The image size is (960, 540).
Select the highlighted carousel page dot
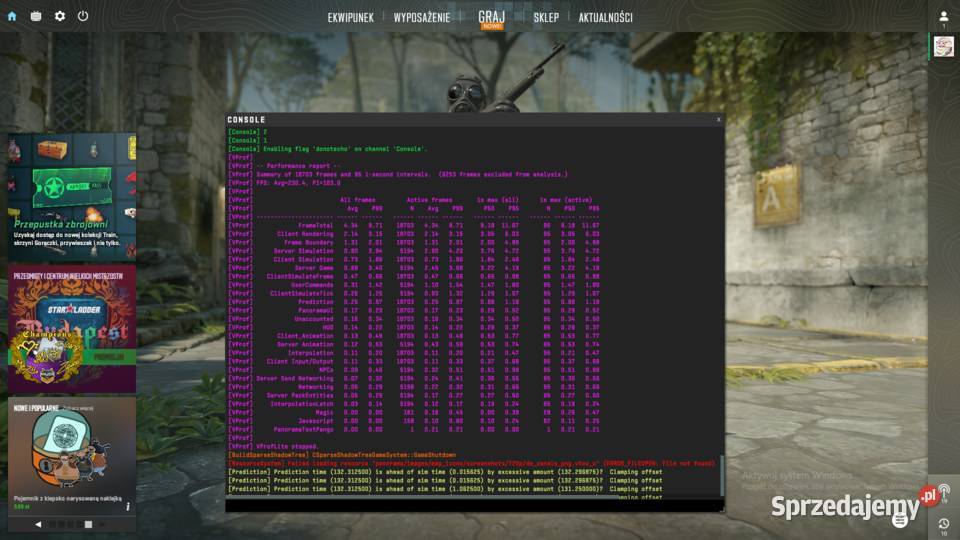coord(88,524)
